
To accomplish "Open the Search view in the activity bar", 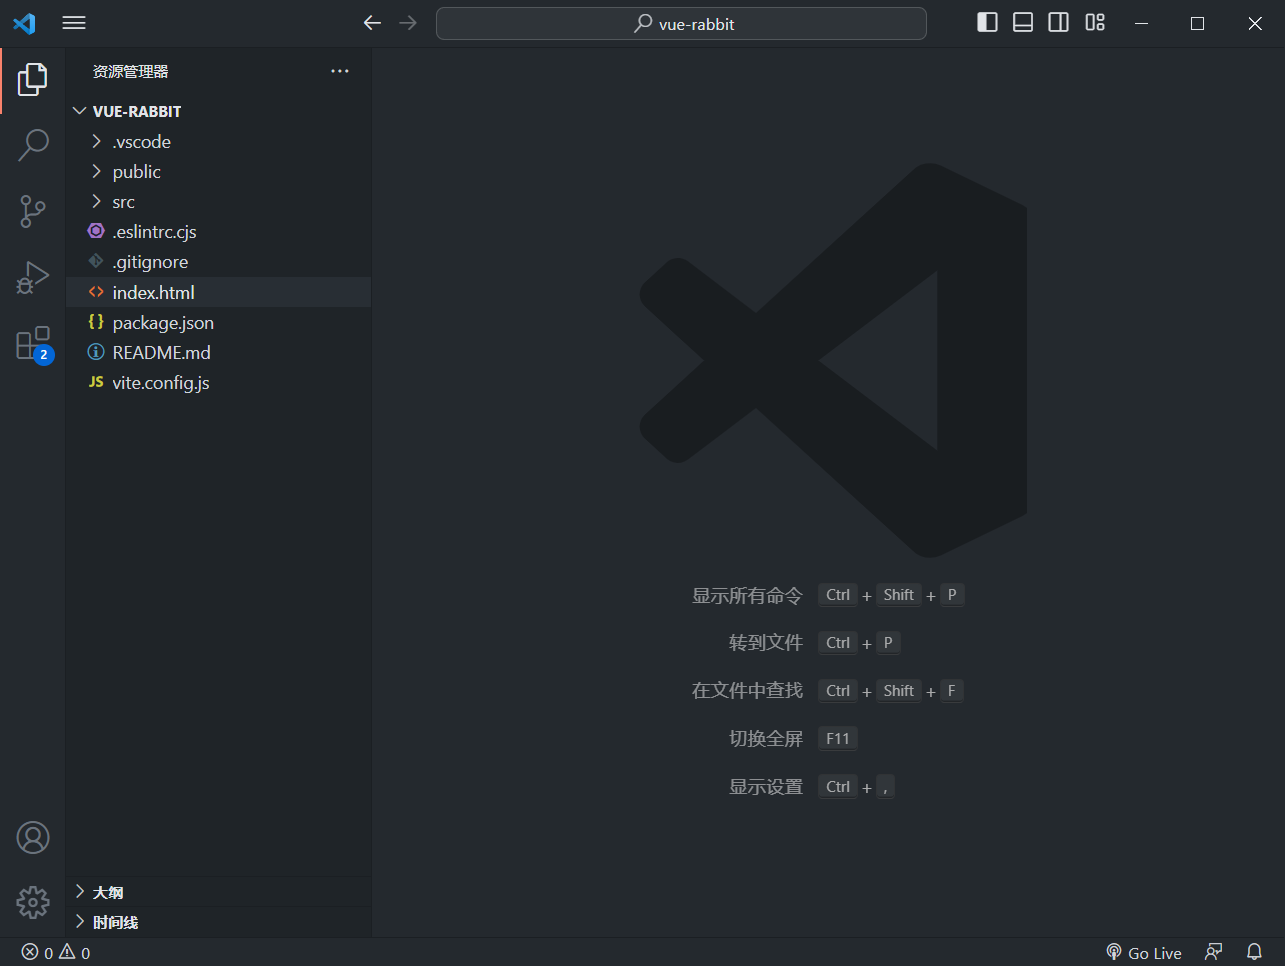I will [33, 145].
